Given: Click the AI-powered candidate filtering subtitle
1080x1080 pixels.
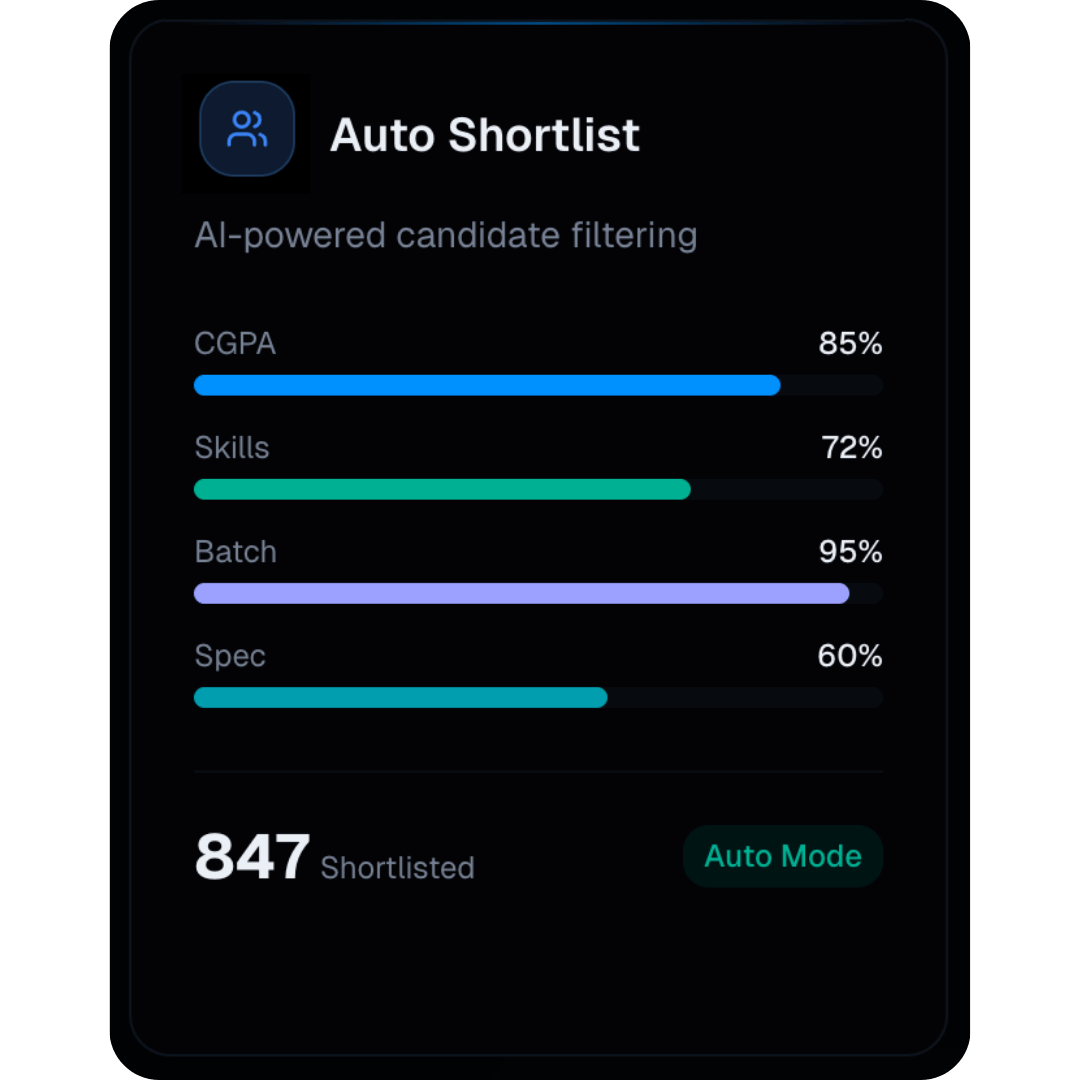Looking at the screenshot, I should (445, 236).
